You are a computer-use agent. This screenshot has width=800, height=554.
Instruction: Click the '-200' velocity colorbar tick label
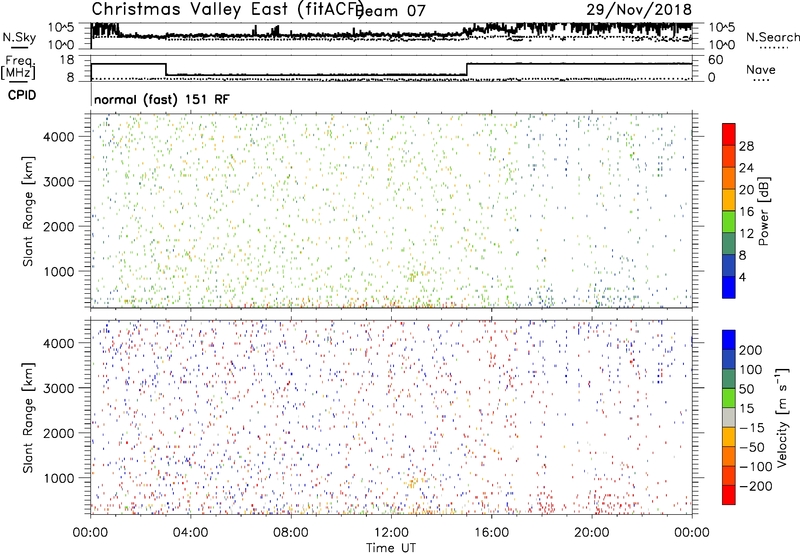756,486
